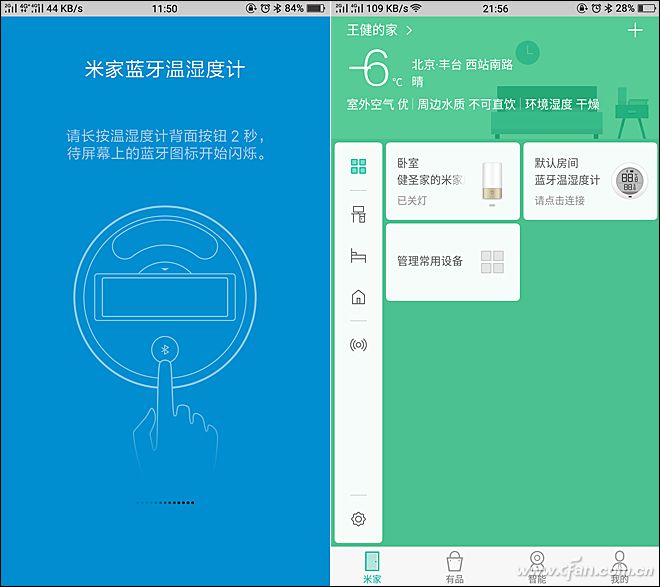Tap the thermometer Bluetooth button illustration

[165, 350]
